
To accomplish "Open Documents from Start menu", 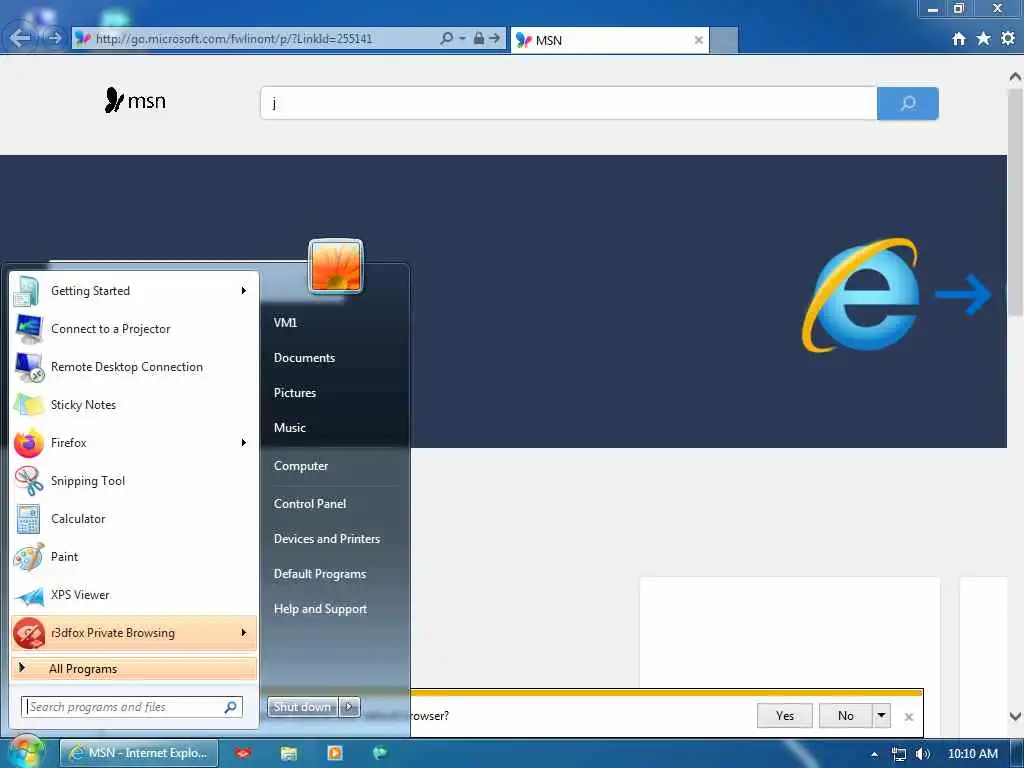I will [x=304, y=358].
